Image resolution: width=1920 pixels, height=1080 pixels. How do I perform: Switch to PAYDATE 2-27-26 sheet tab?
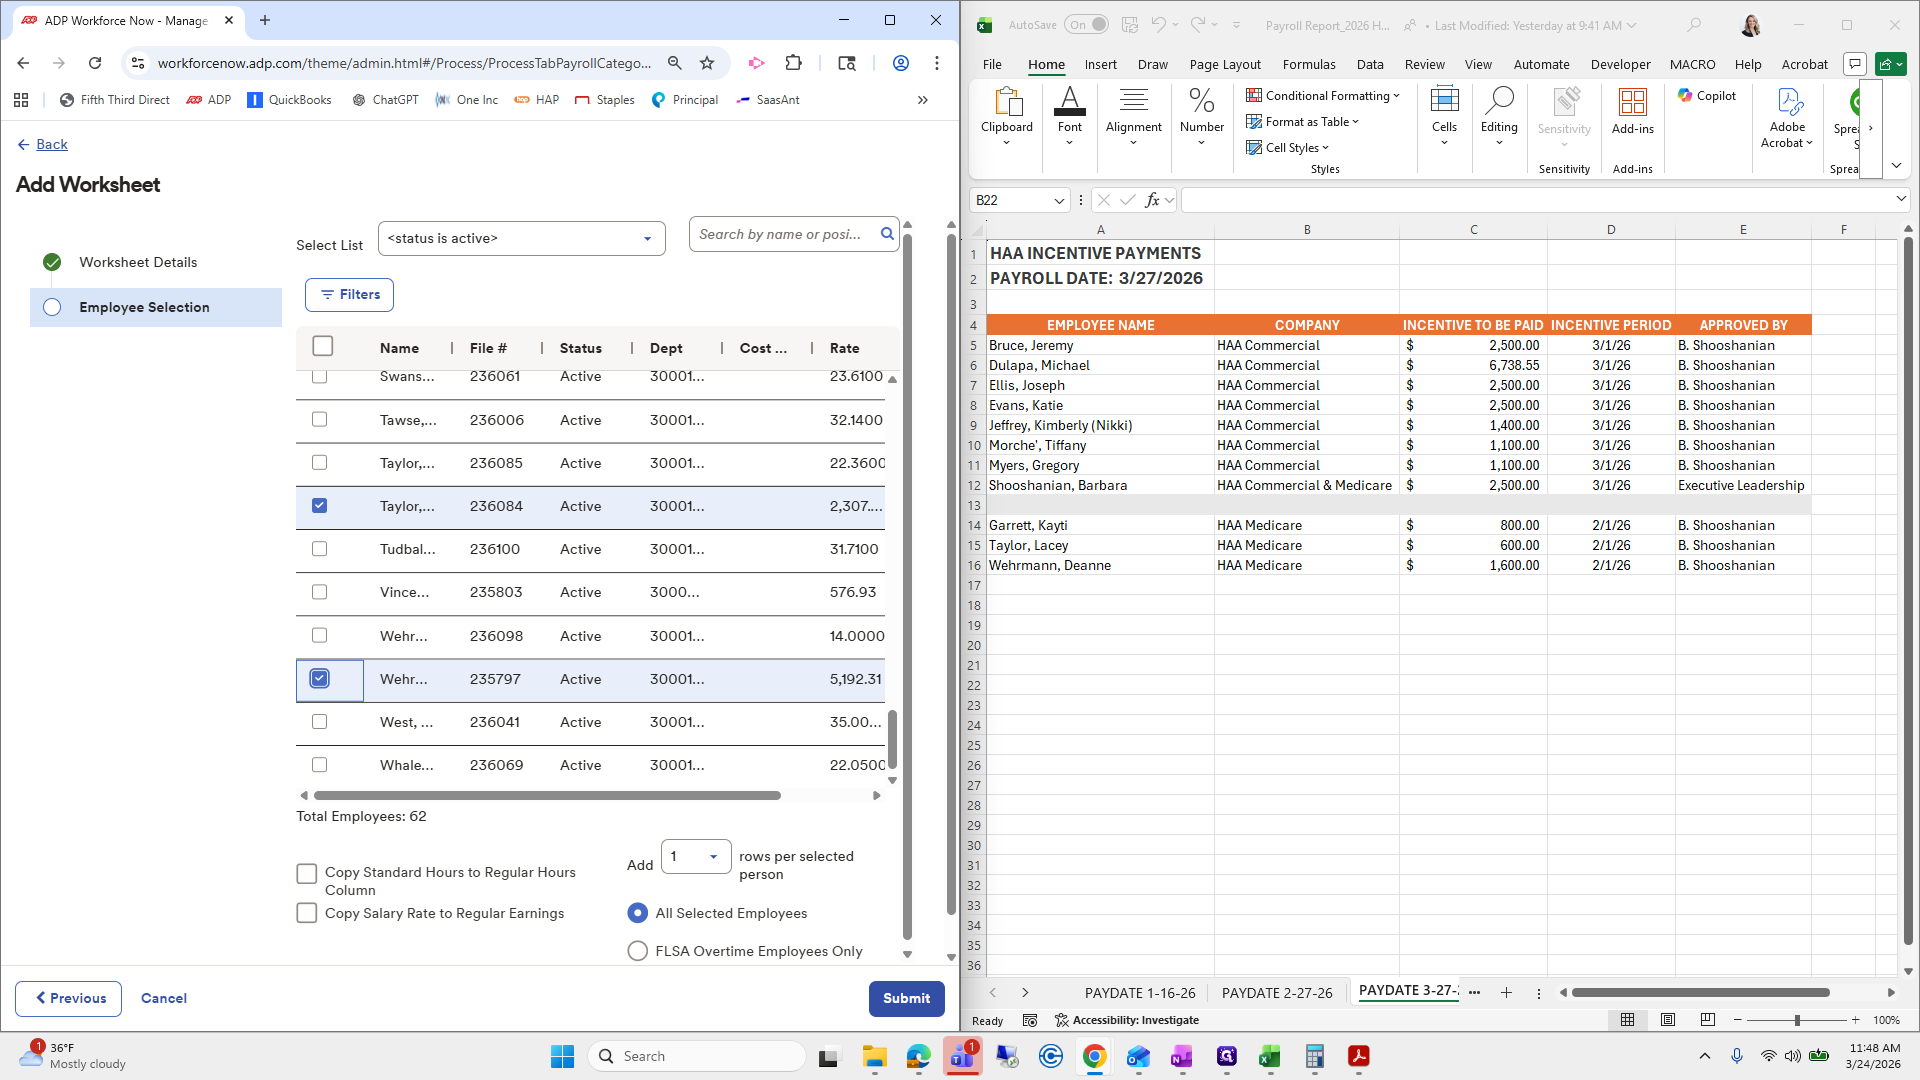pyautogui.click(x=1276, y=993)
